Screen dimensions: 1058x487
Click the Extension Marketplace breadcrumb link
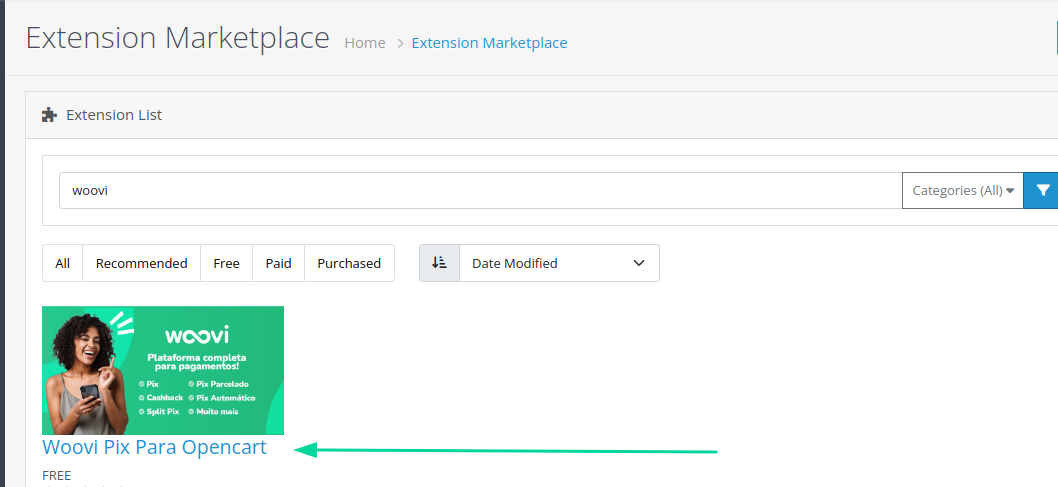(489, 43)
